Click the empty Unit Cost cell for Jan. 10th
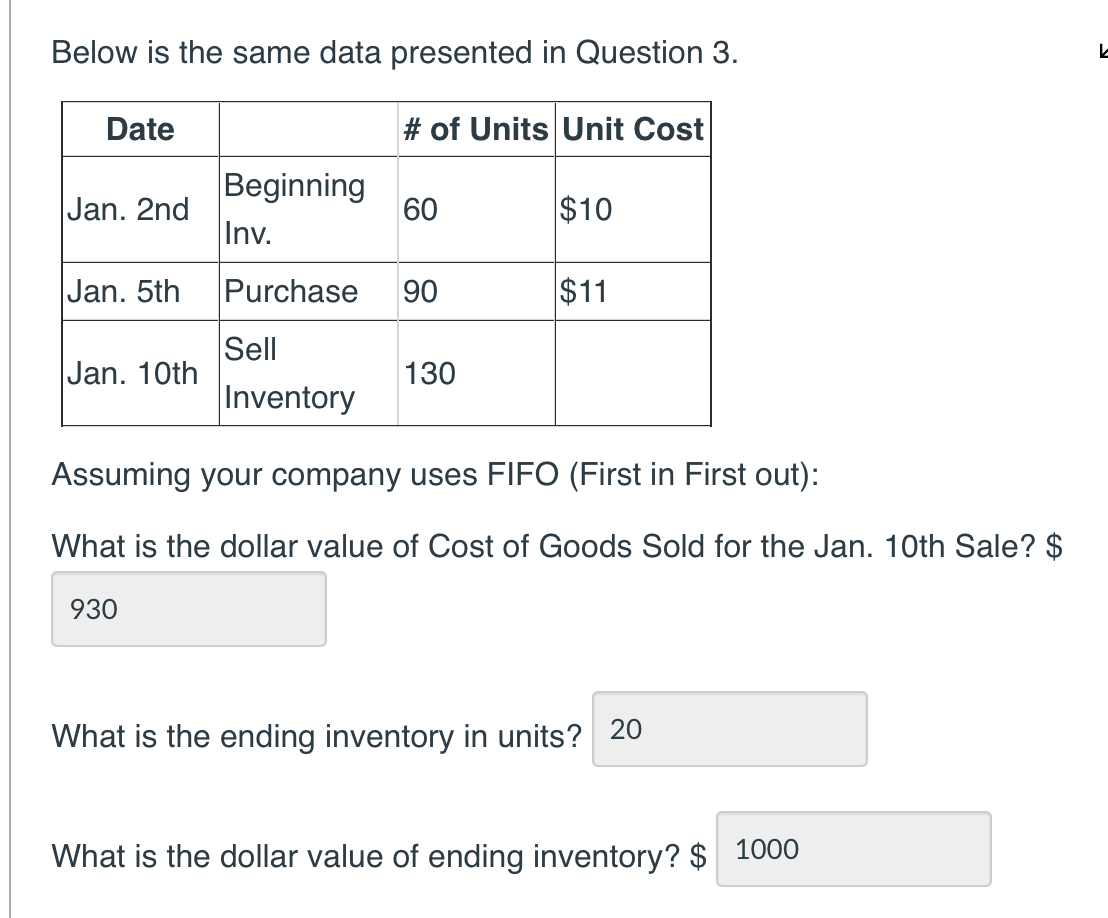This screenshot has height=918, width=1108. pyautogui.click(x=632, y=374)
